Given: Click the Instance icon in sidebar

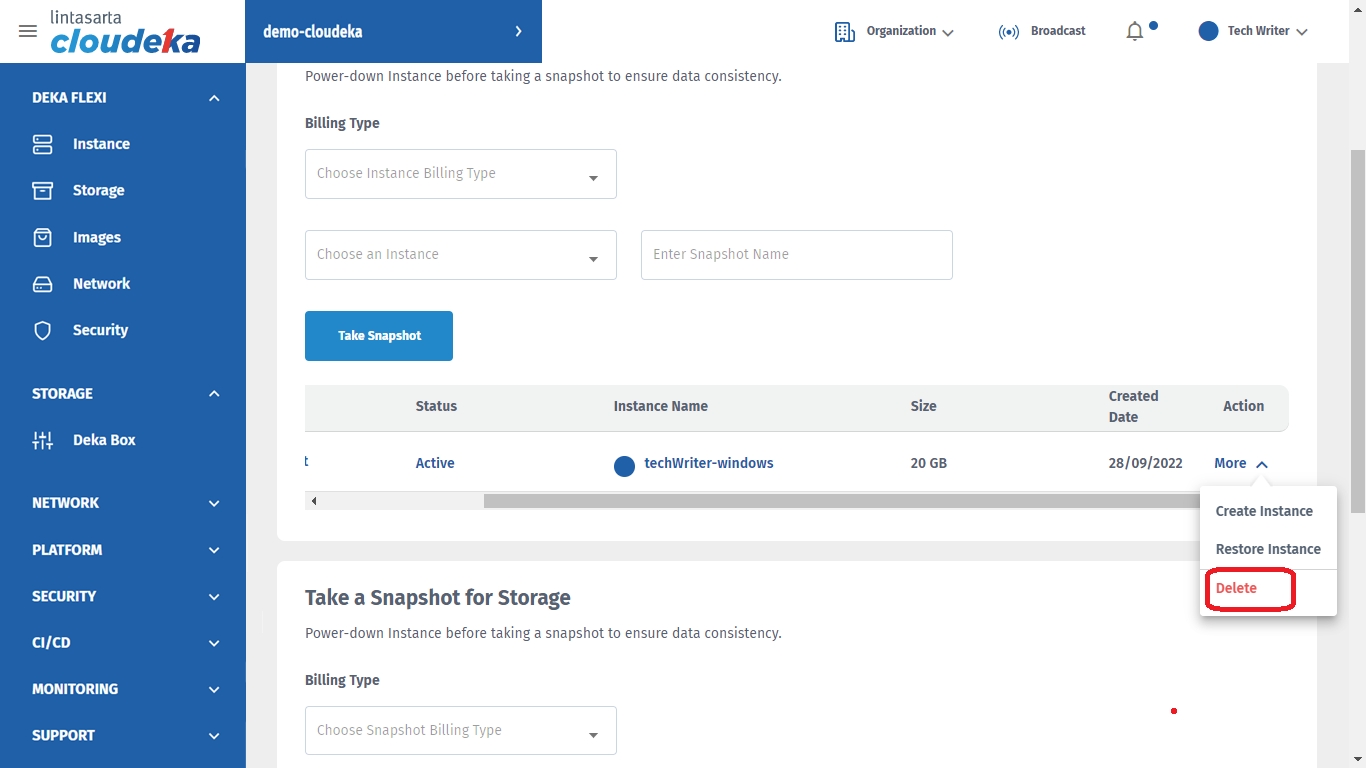Looking at the screenshot, I should pos(42,144).
